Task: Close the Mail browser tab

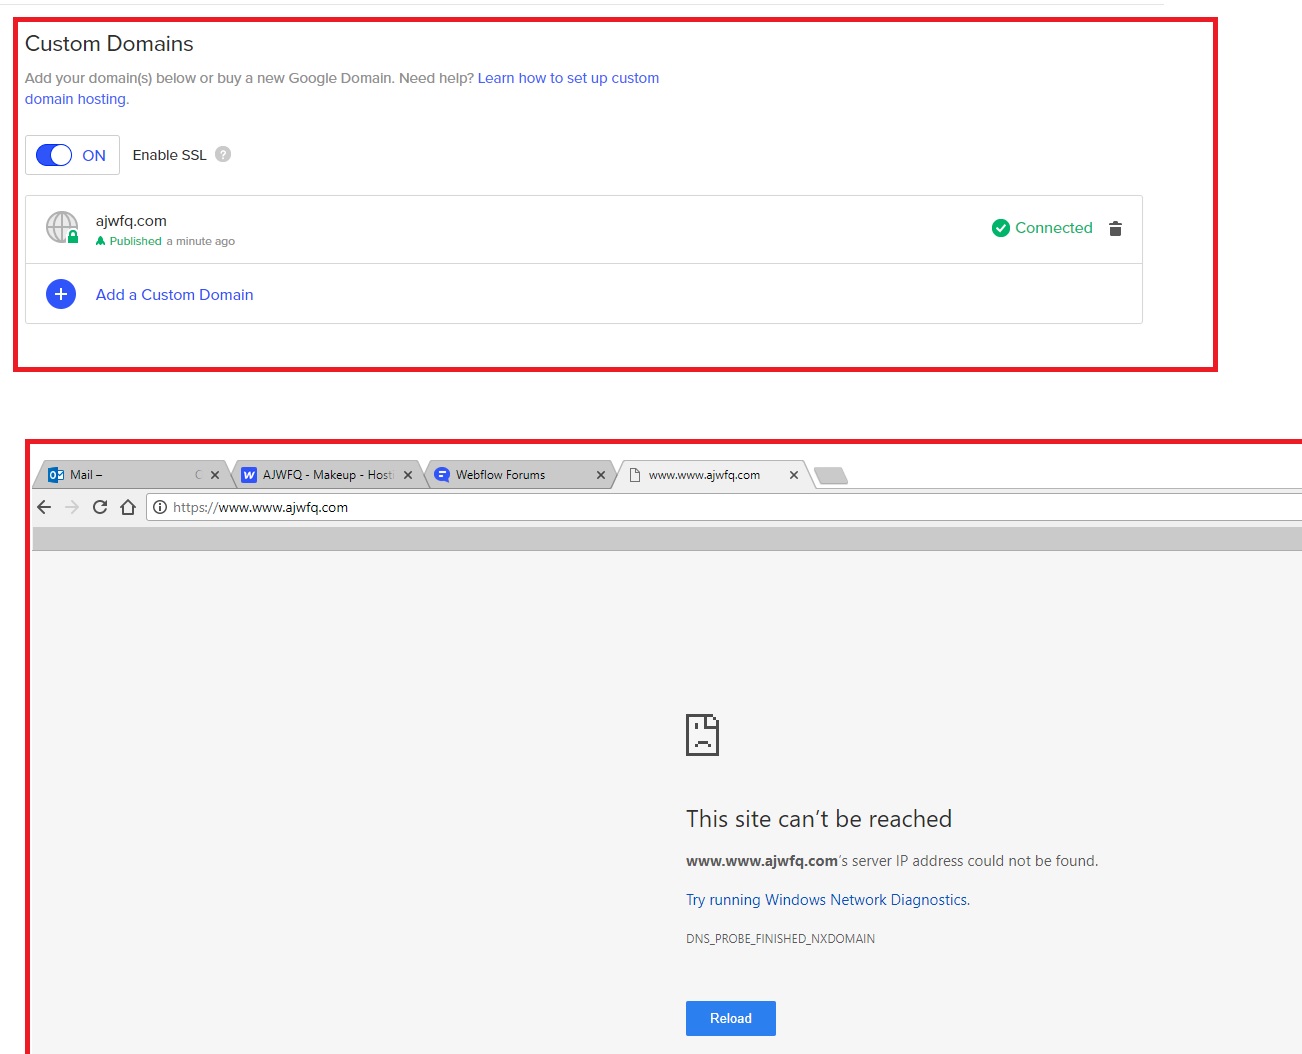Action: click(x=215, y=475)
